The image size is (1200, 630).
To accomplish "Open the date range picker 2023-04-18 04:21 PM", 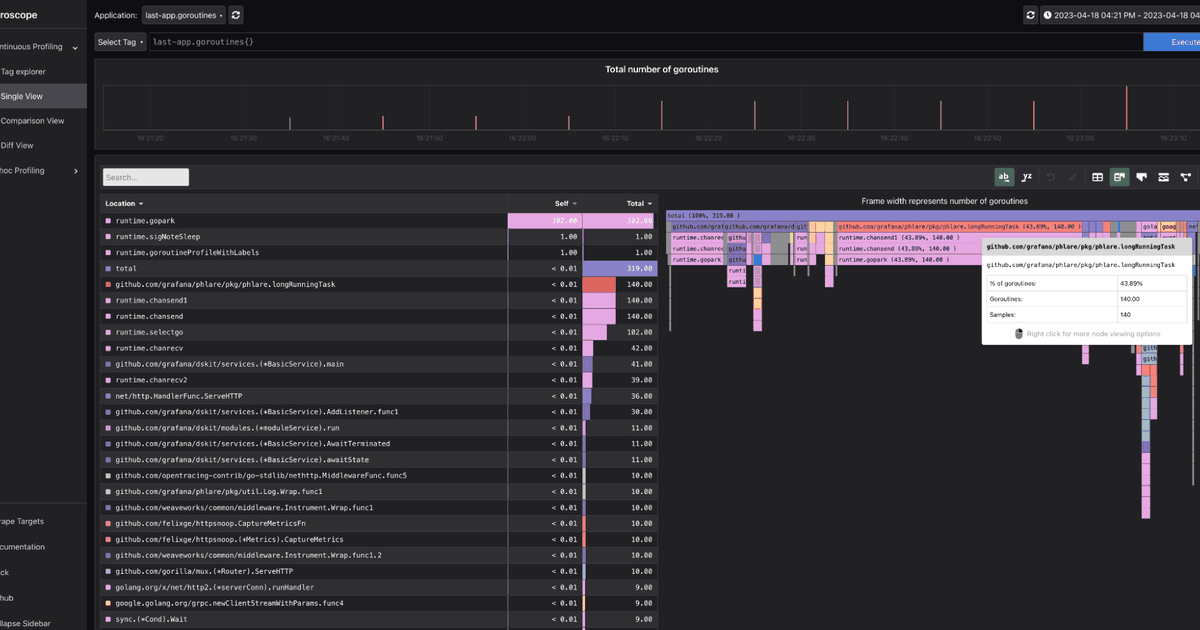I will (x=1120, y=15).
